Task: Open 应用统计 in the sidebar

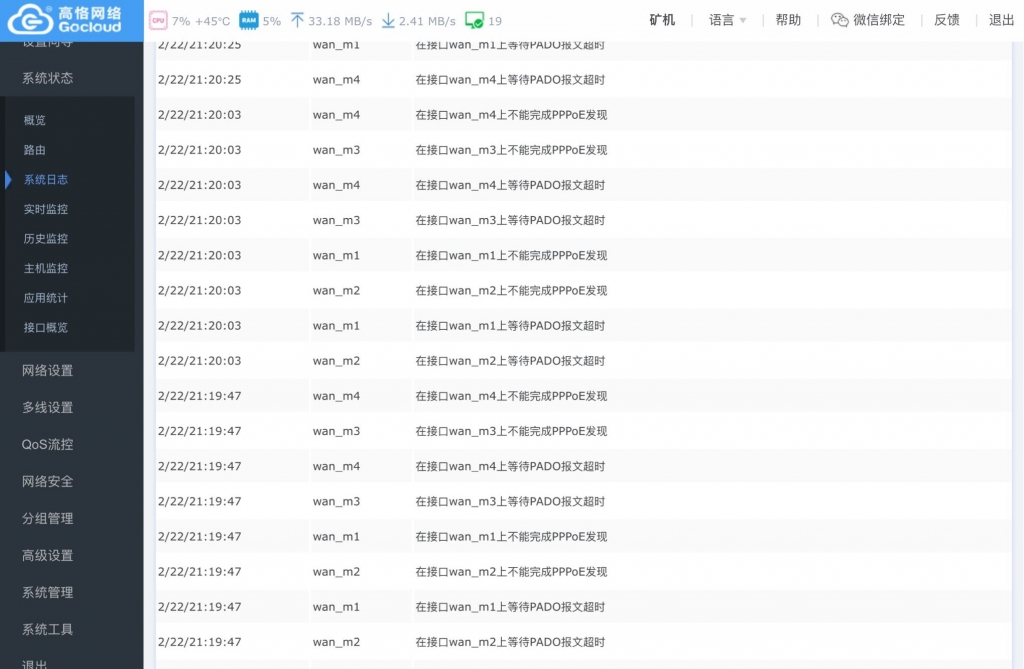Action: [x=46, y=298]
